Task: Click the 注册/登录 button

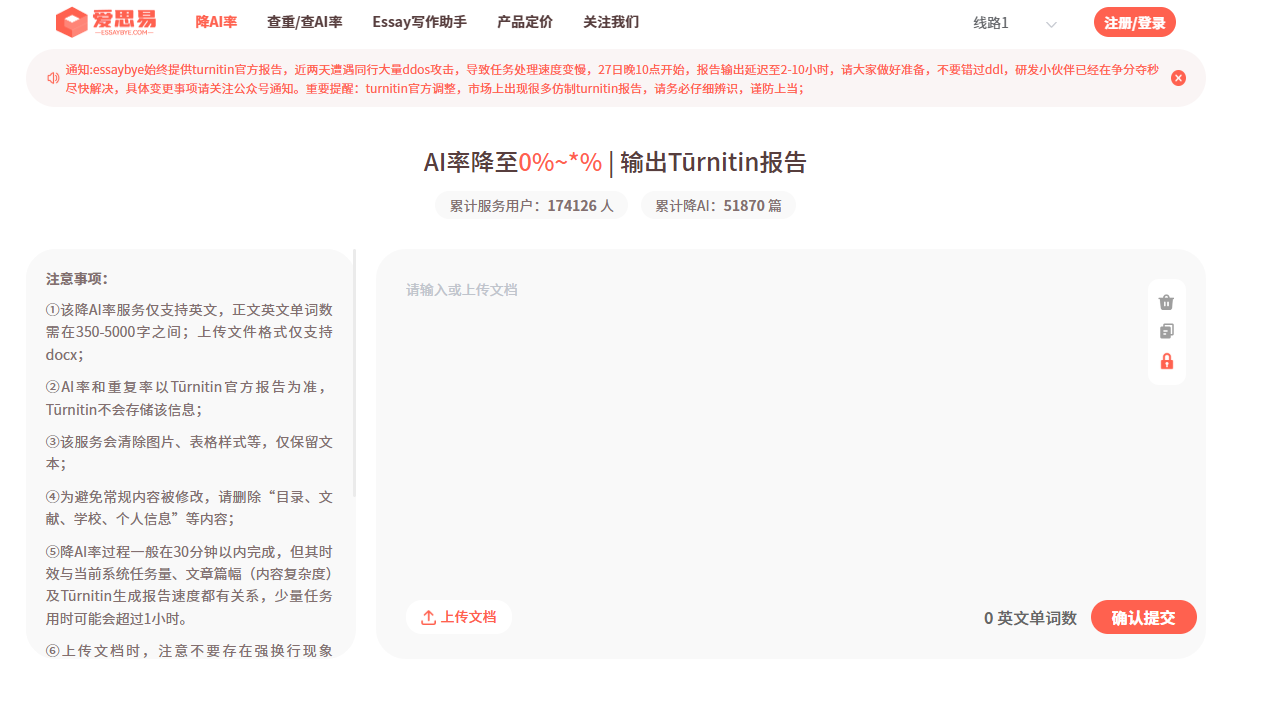Action: [x=1135, y=22]
